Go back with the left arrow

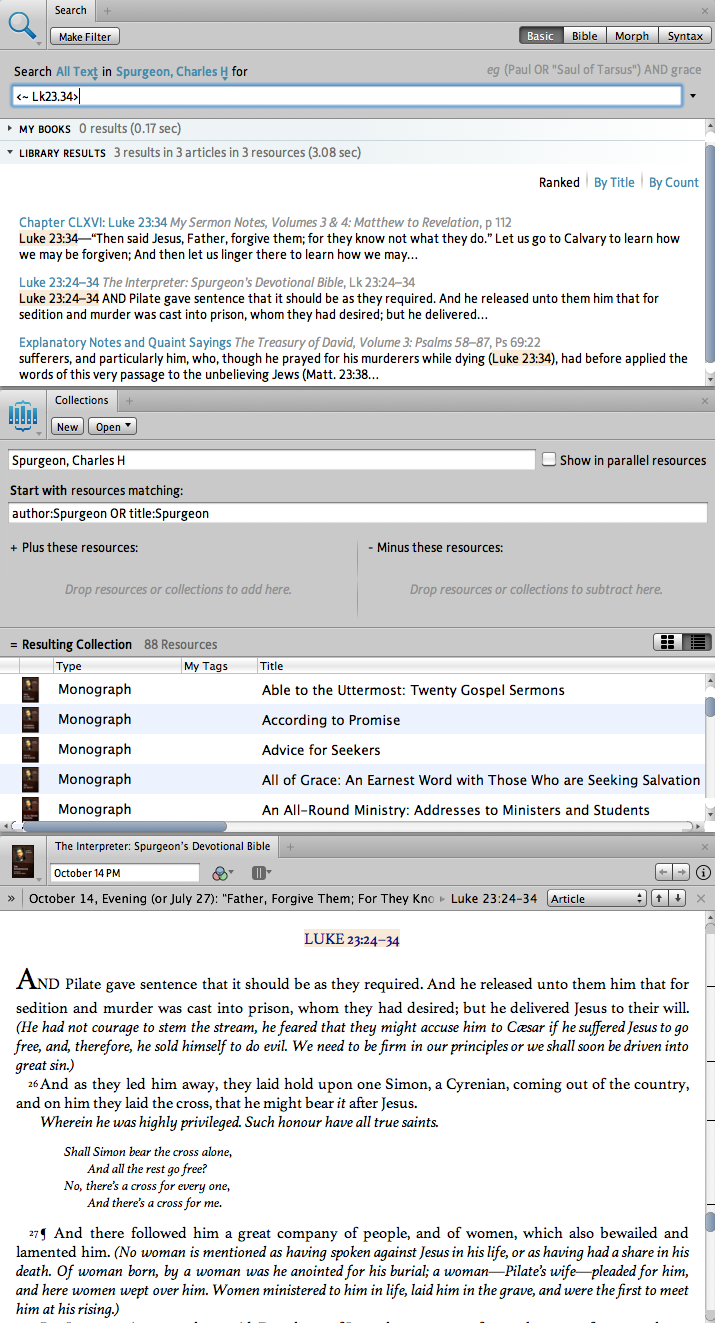[663, 873]
